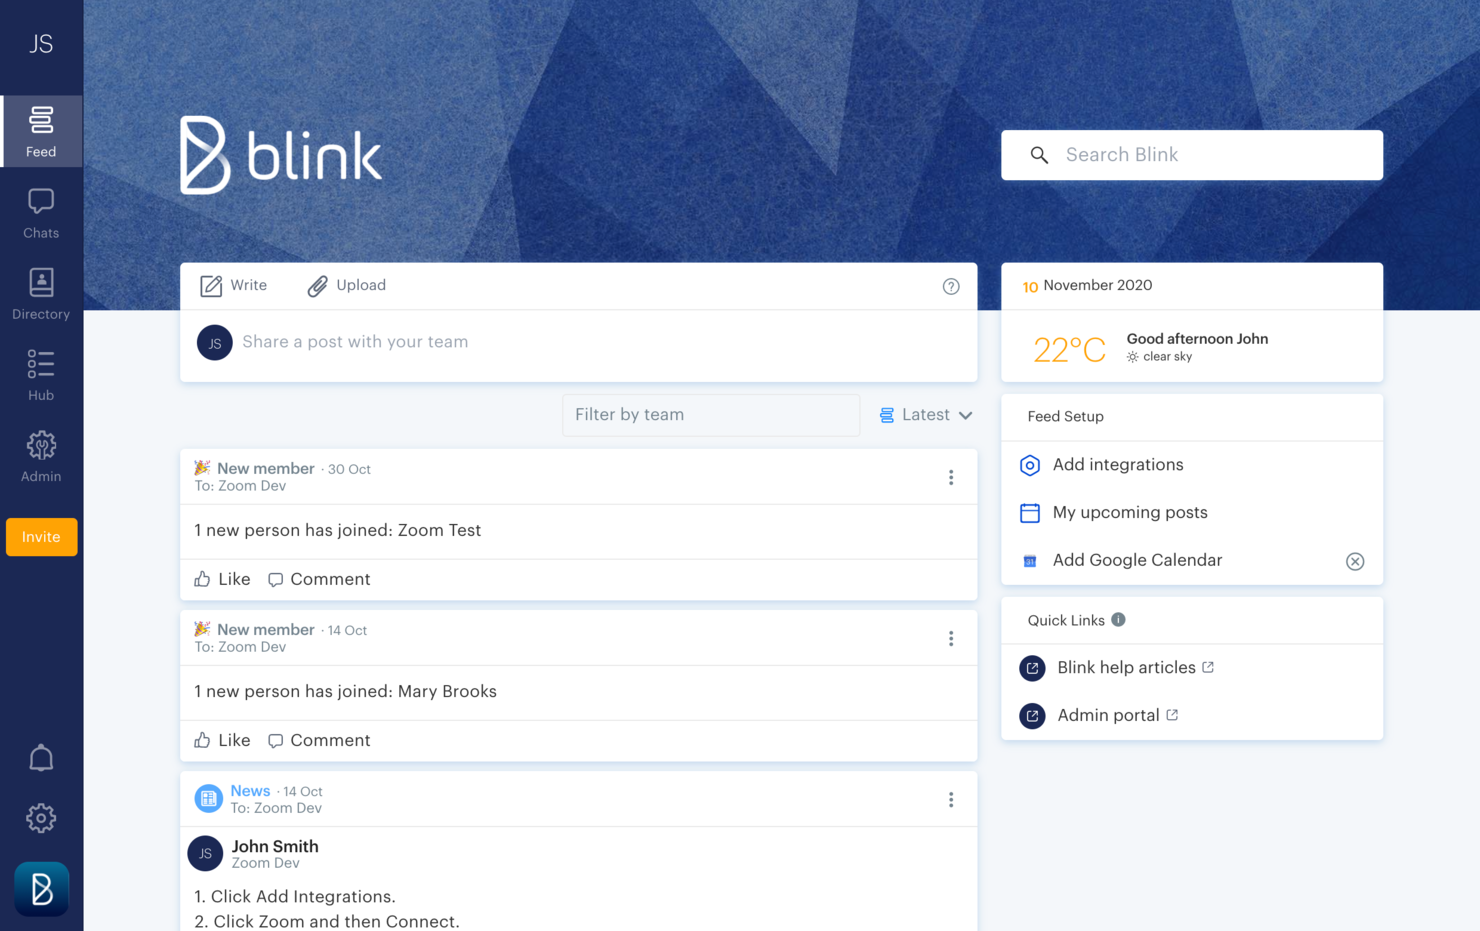1480x931 pixels.
Task: Click the Blink B icon at sidebar bottom
Action: pyautogui.click(x=41, y=889)
